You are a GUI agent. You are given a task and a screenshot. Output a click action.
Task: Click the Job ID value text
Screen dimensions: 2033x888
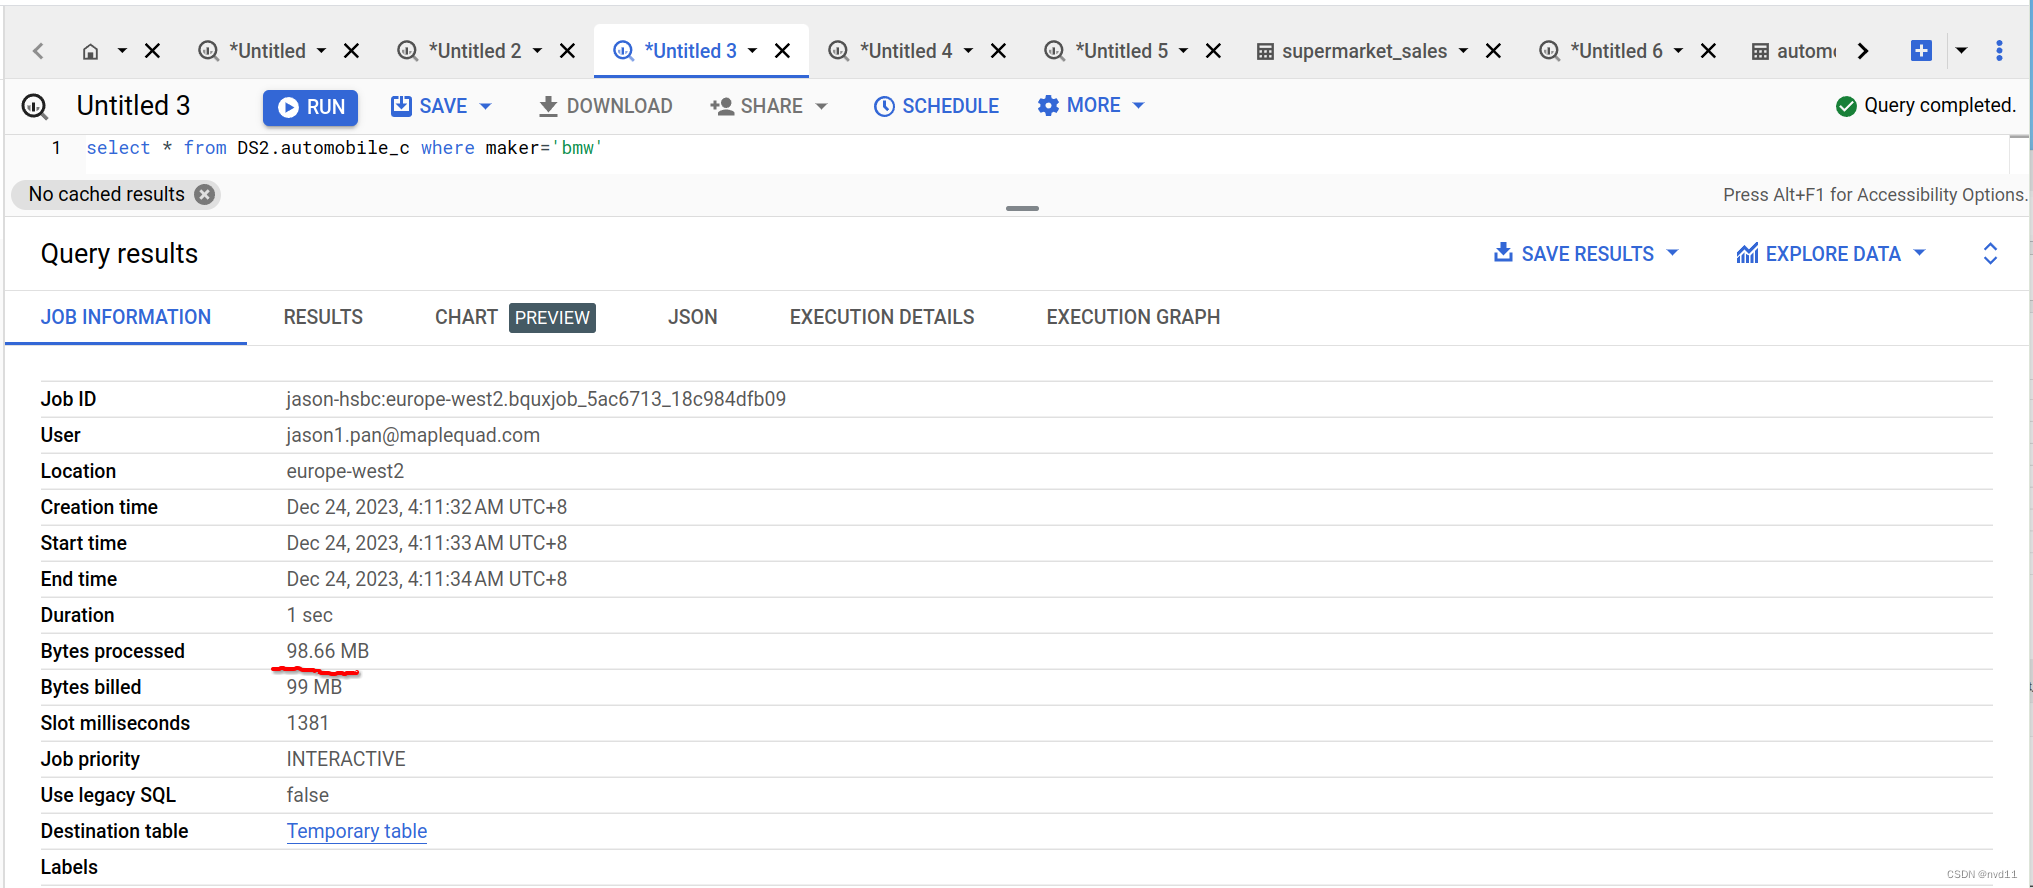pyautogui.click(x=536, y=399)
